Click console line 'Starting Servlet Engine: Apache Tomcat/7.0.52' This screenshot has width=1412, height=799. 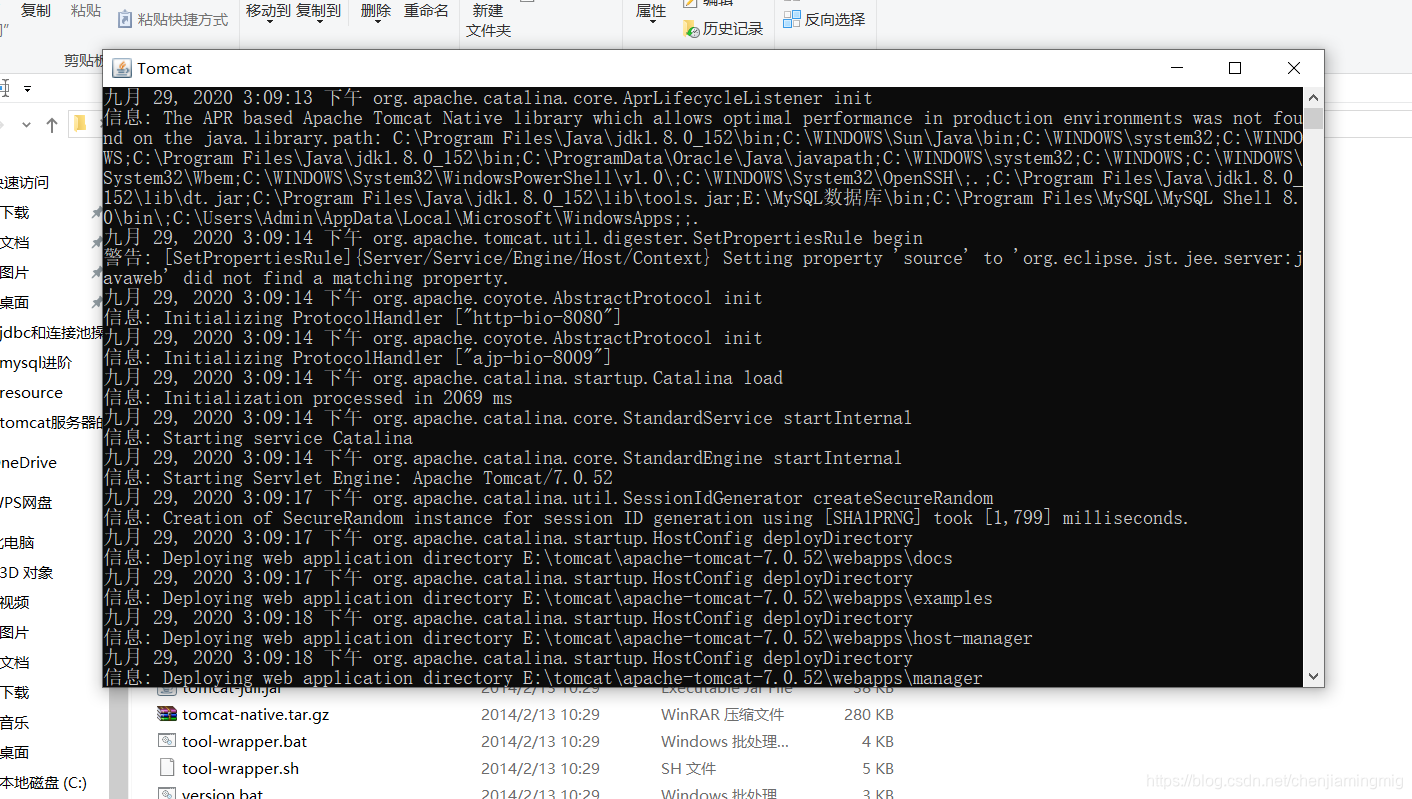pos(358,478)
